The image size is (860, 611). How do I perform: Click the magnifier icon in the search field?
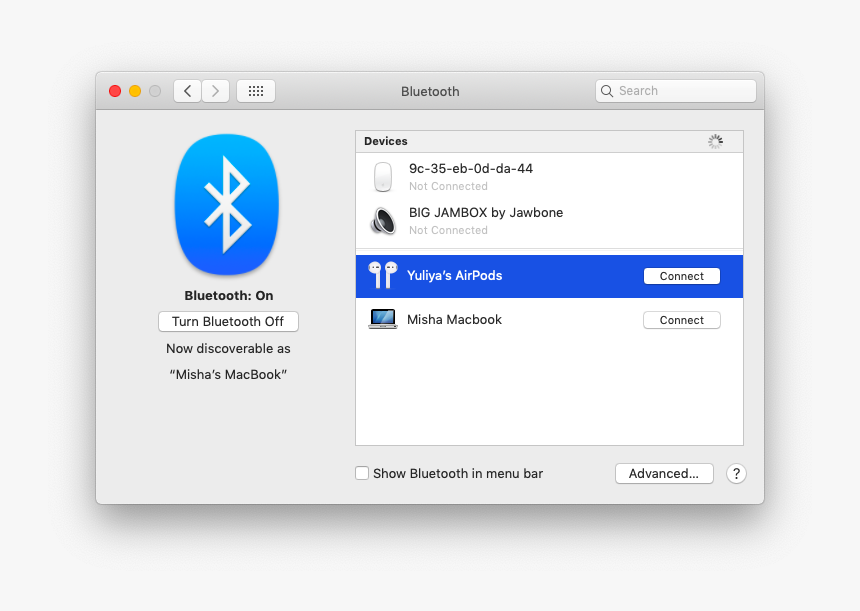607,90
